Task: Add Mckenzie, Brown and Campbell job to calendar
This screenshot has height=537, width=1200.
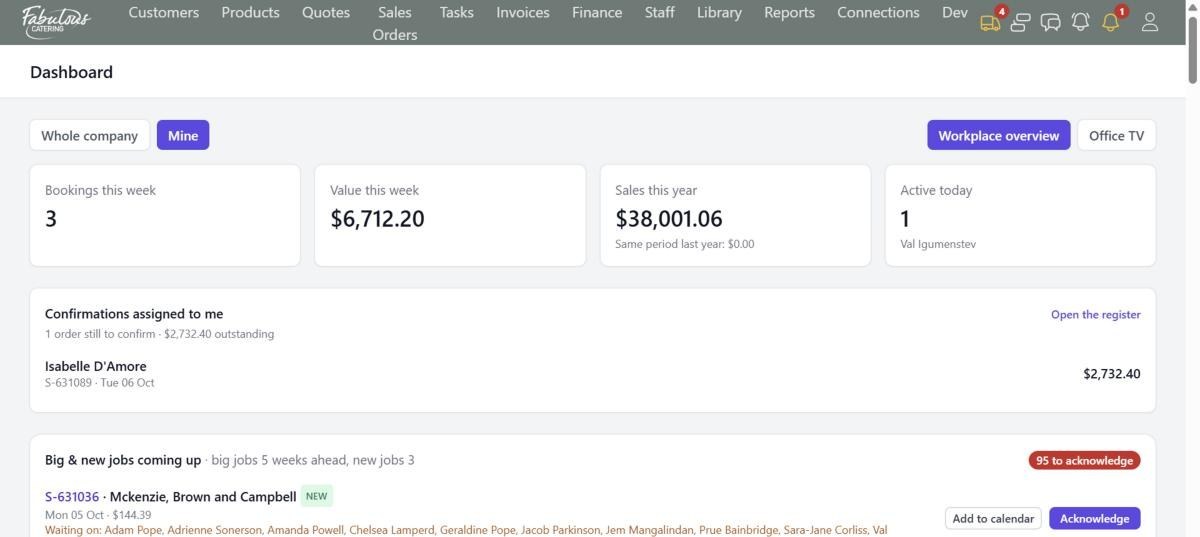Action: (993, 518)
